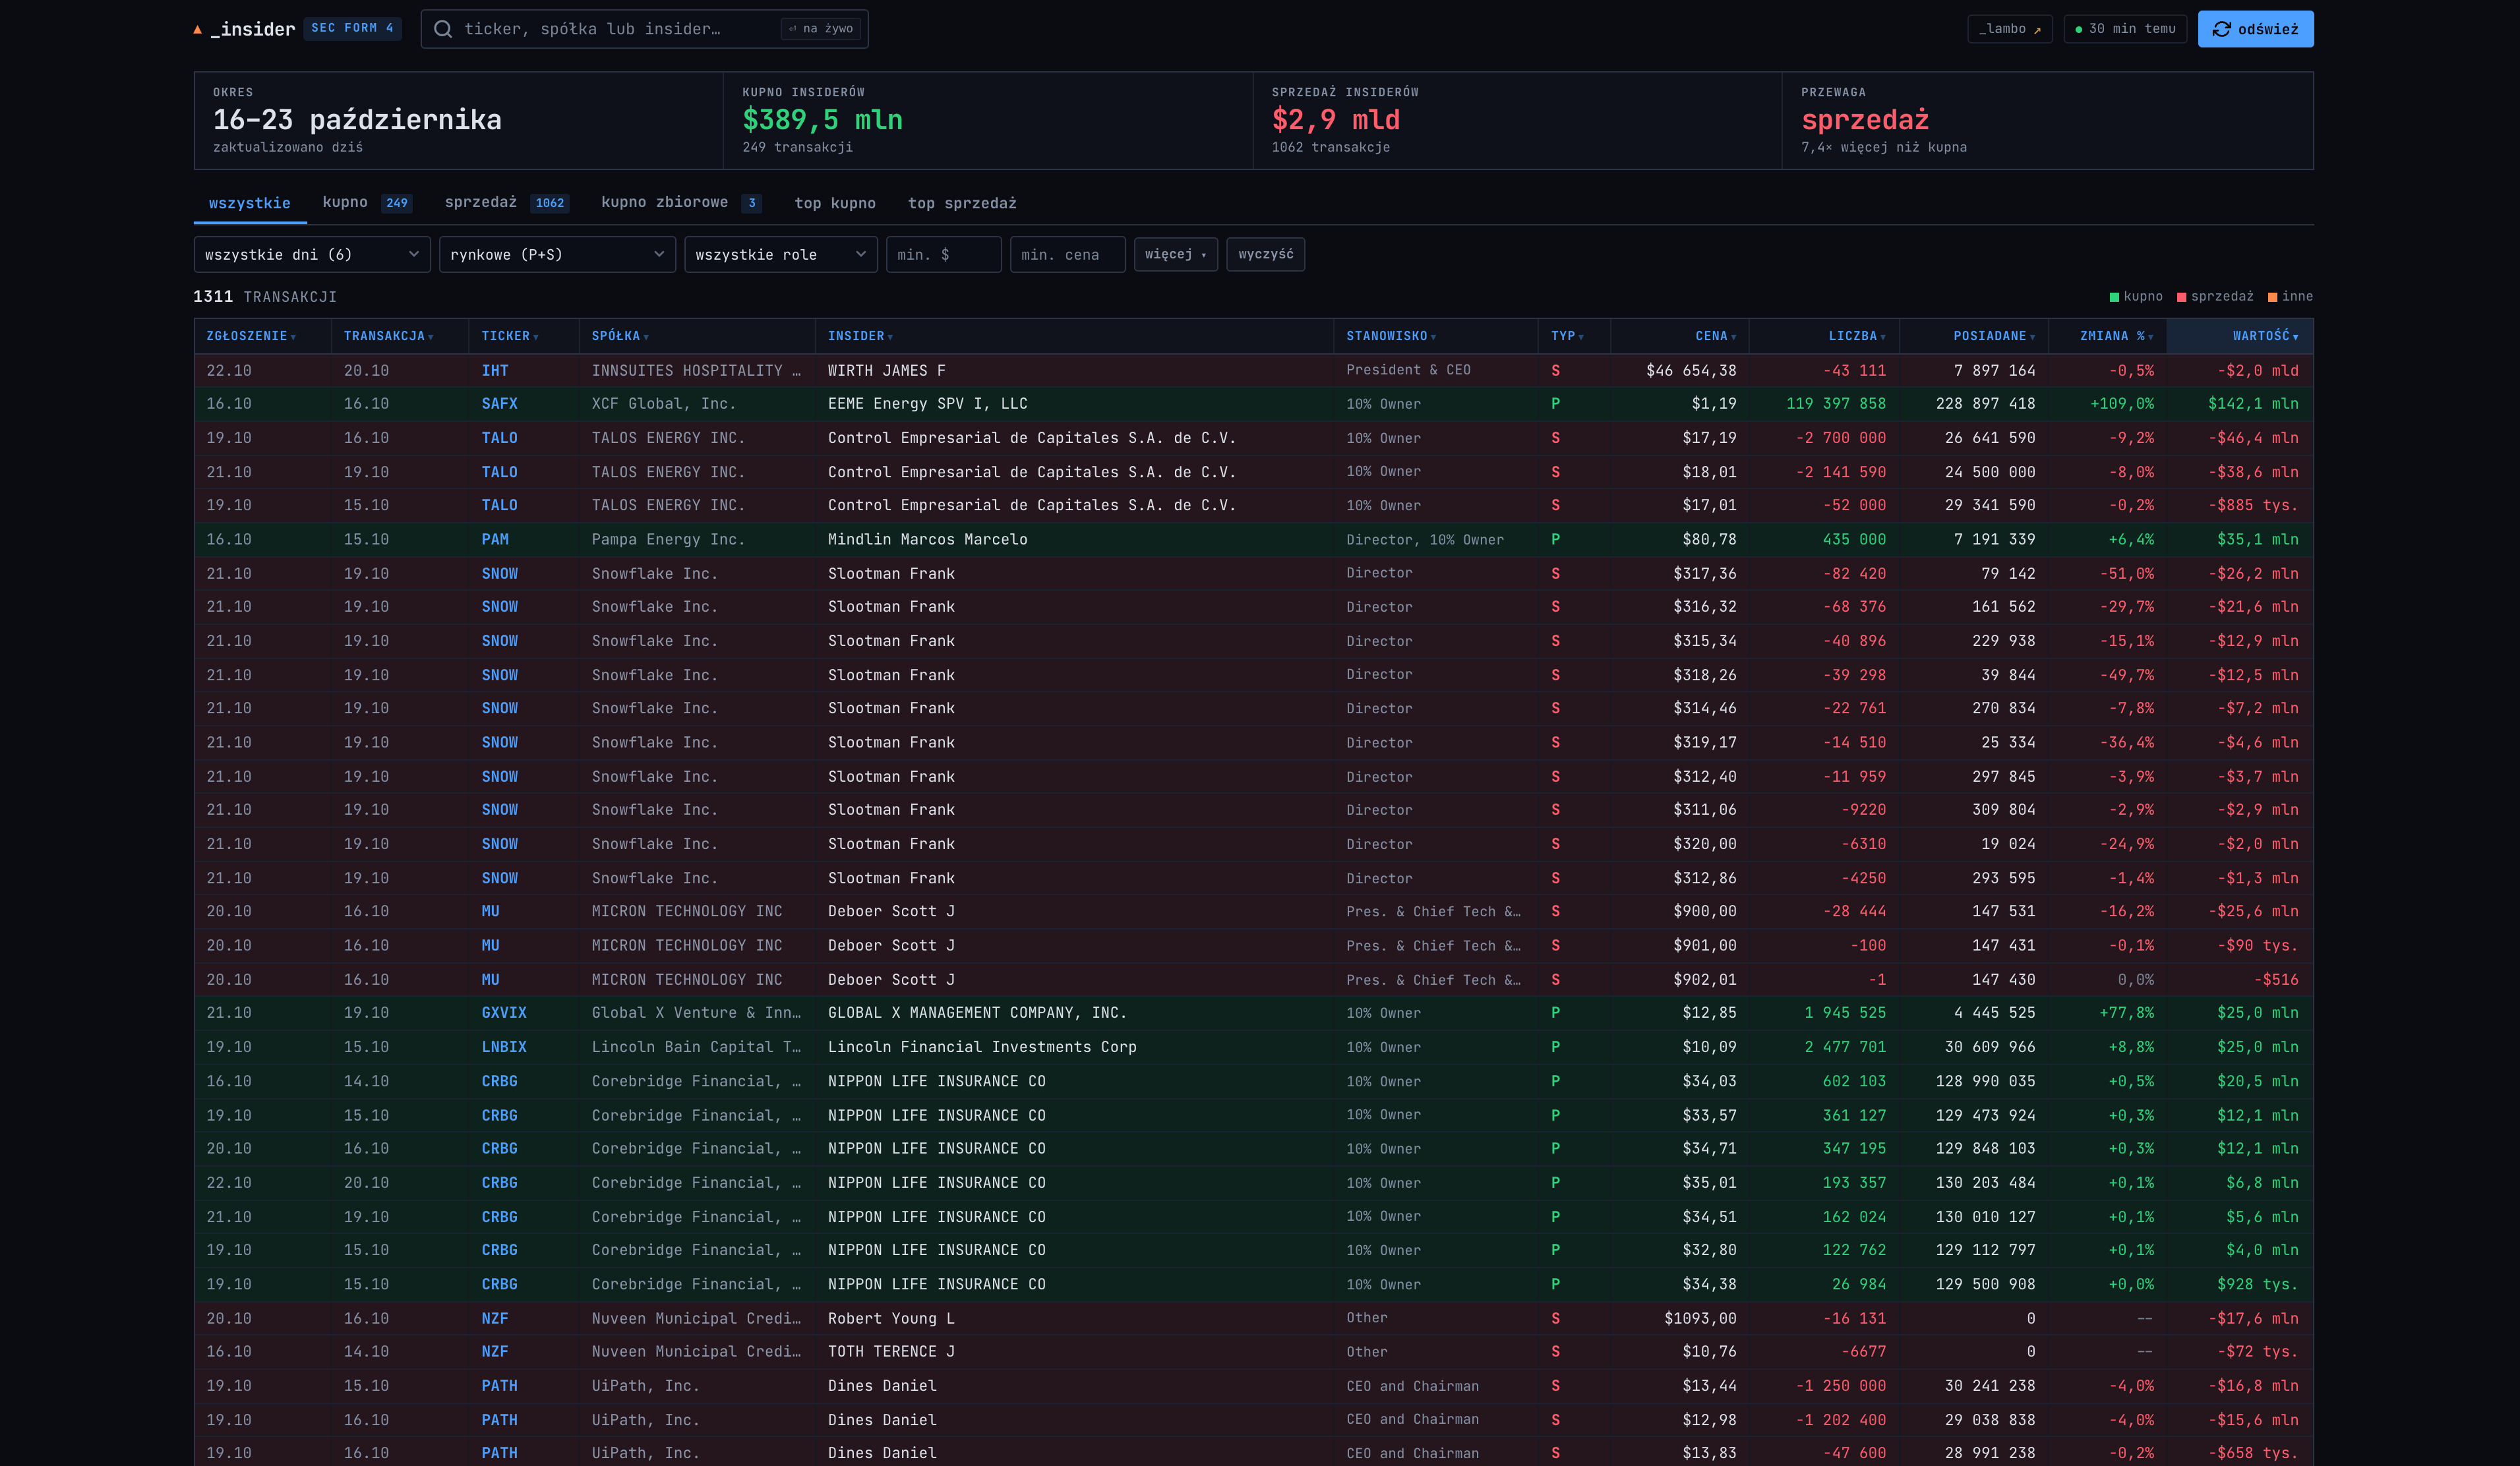
Task: Switch to the kupno zbiorowe tab
Action: click(681, 202)
